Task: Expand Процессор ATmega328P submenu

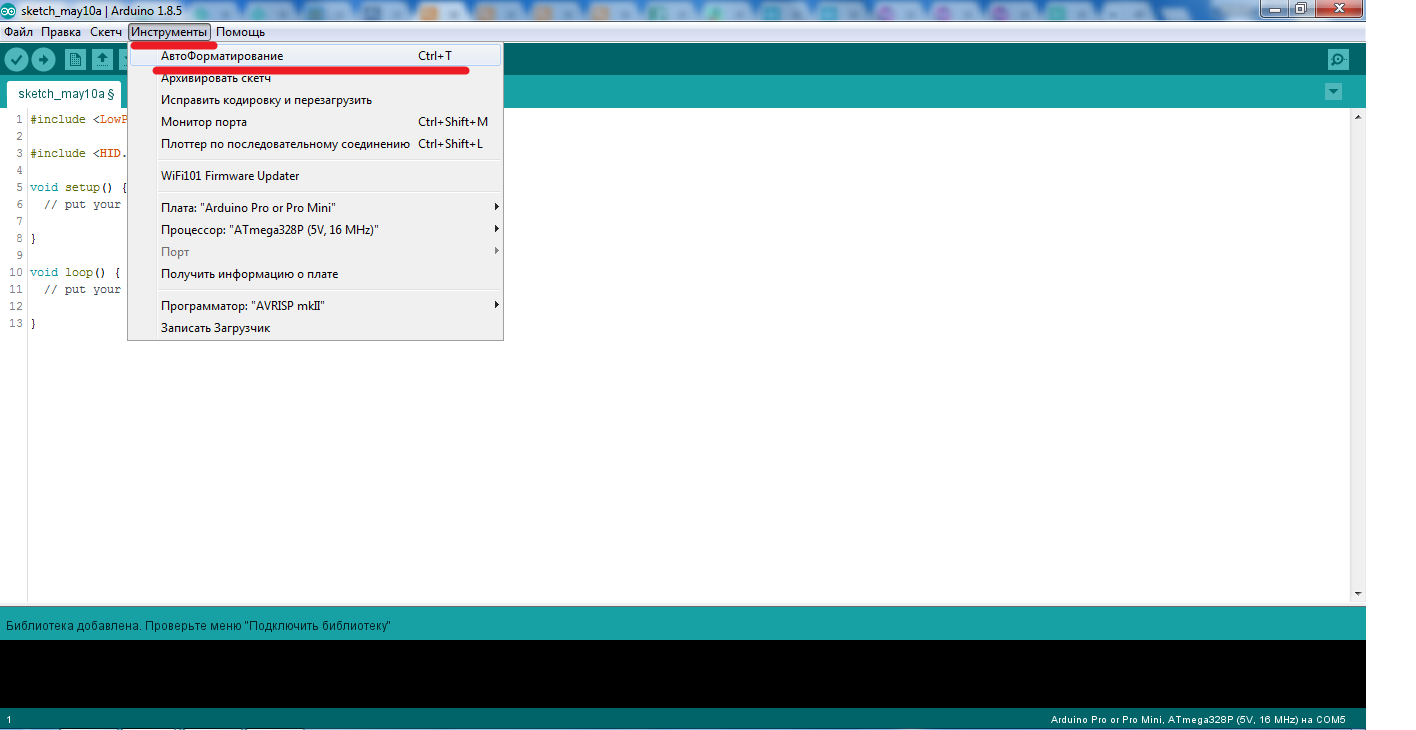Action: 315,230
